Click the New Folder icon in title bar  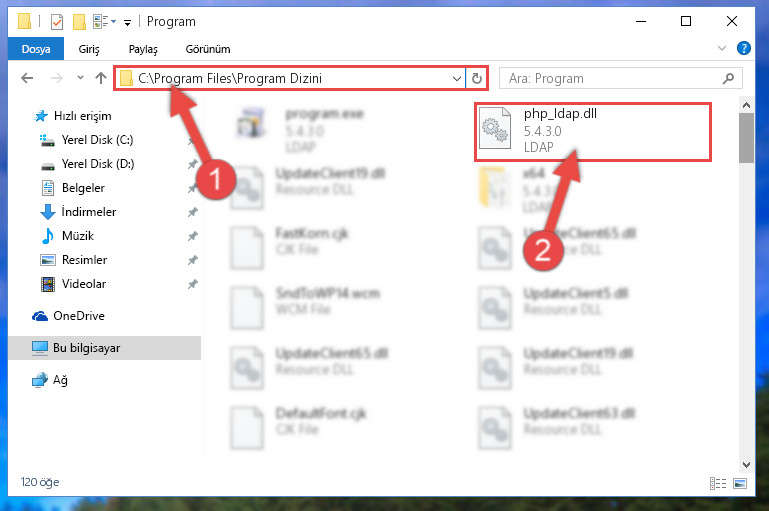click(79, 22)
